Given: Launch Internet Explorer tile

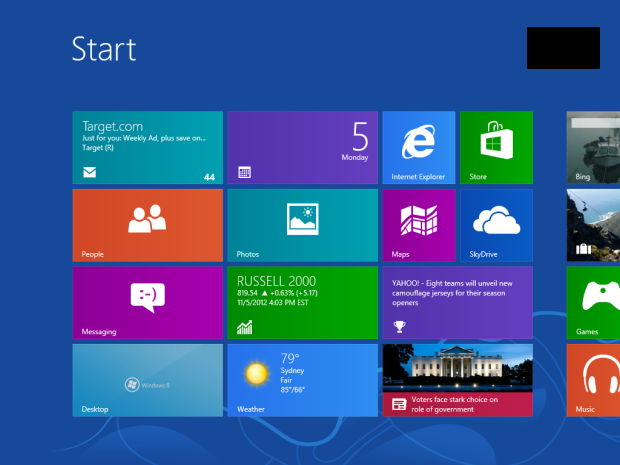Looking at the screenshot, I should pyautogui.click(x=419, y=147).
